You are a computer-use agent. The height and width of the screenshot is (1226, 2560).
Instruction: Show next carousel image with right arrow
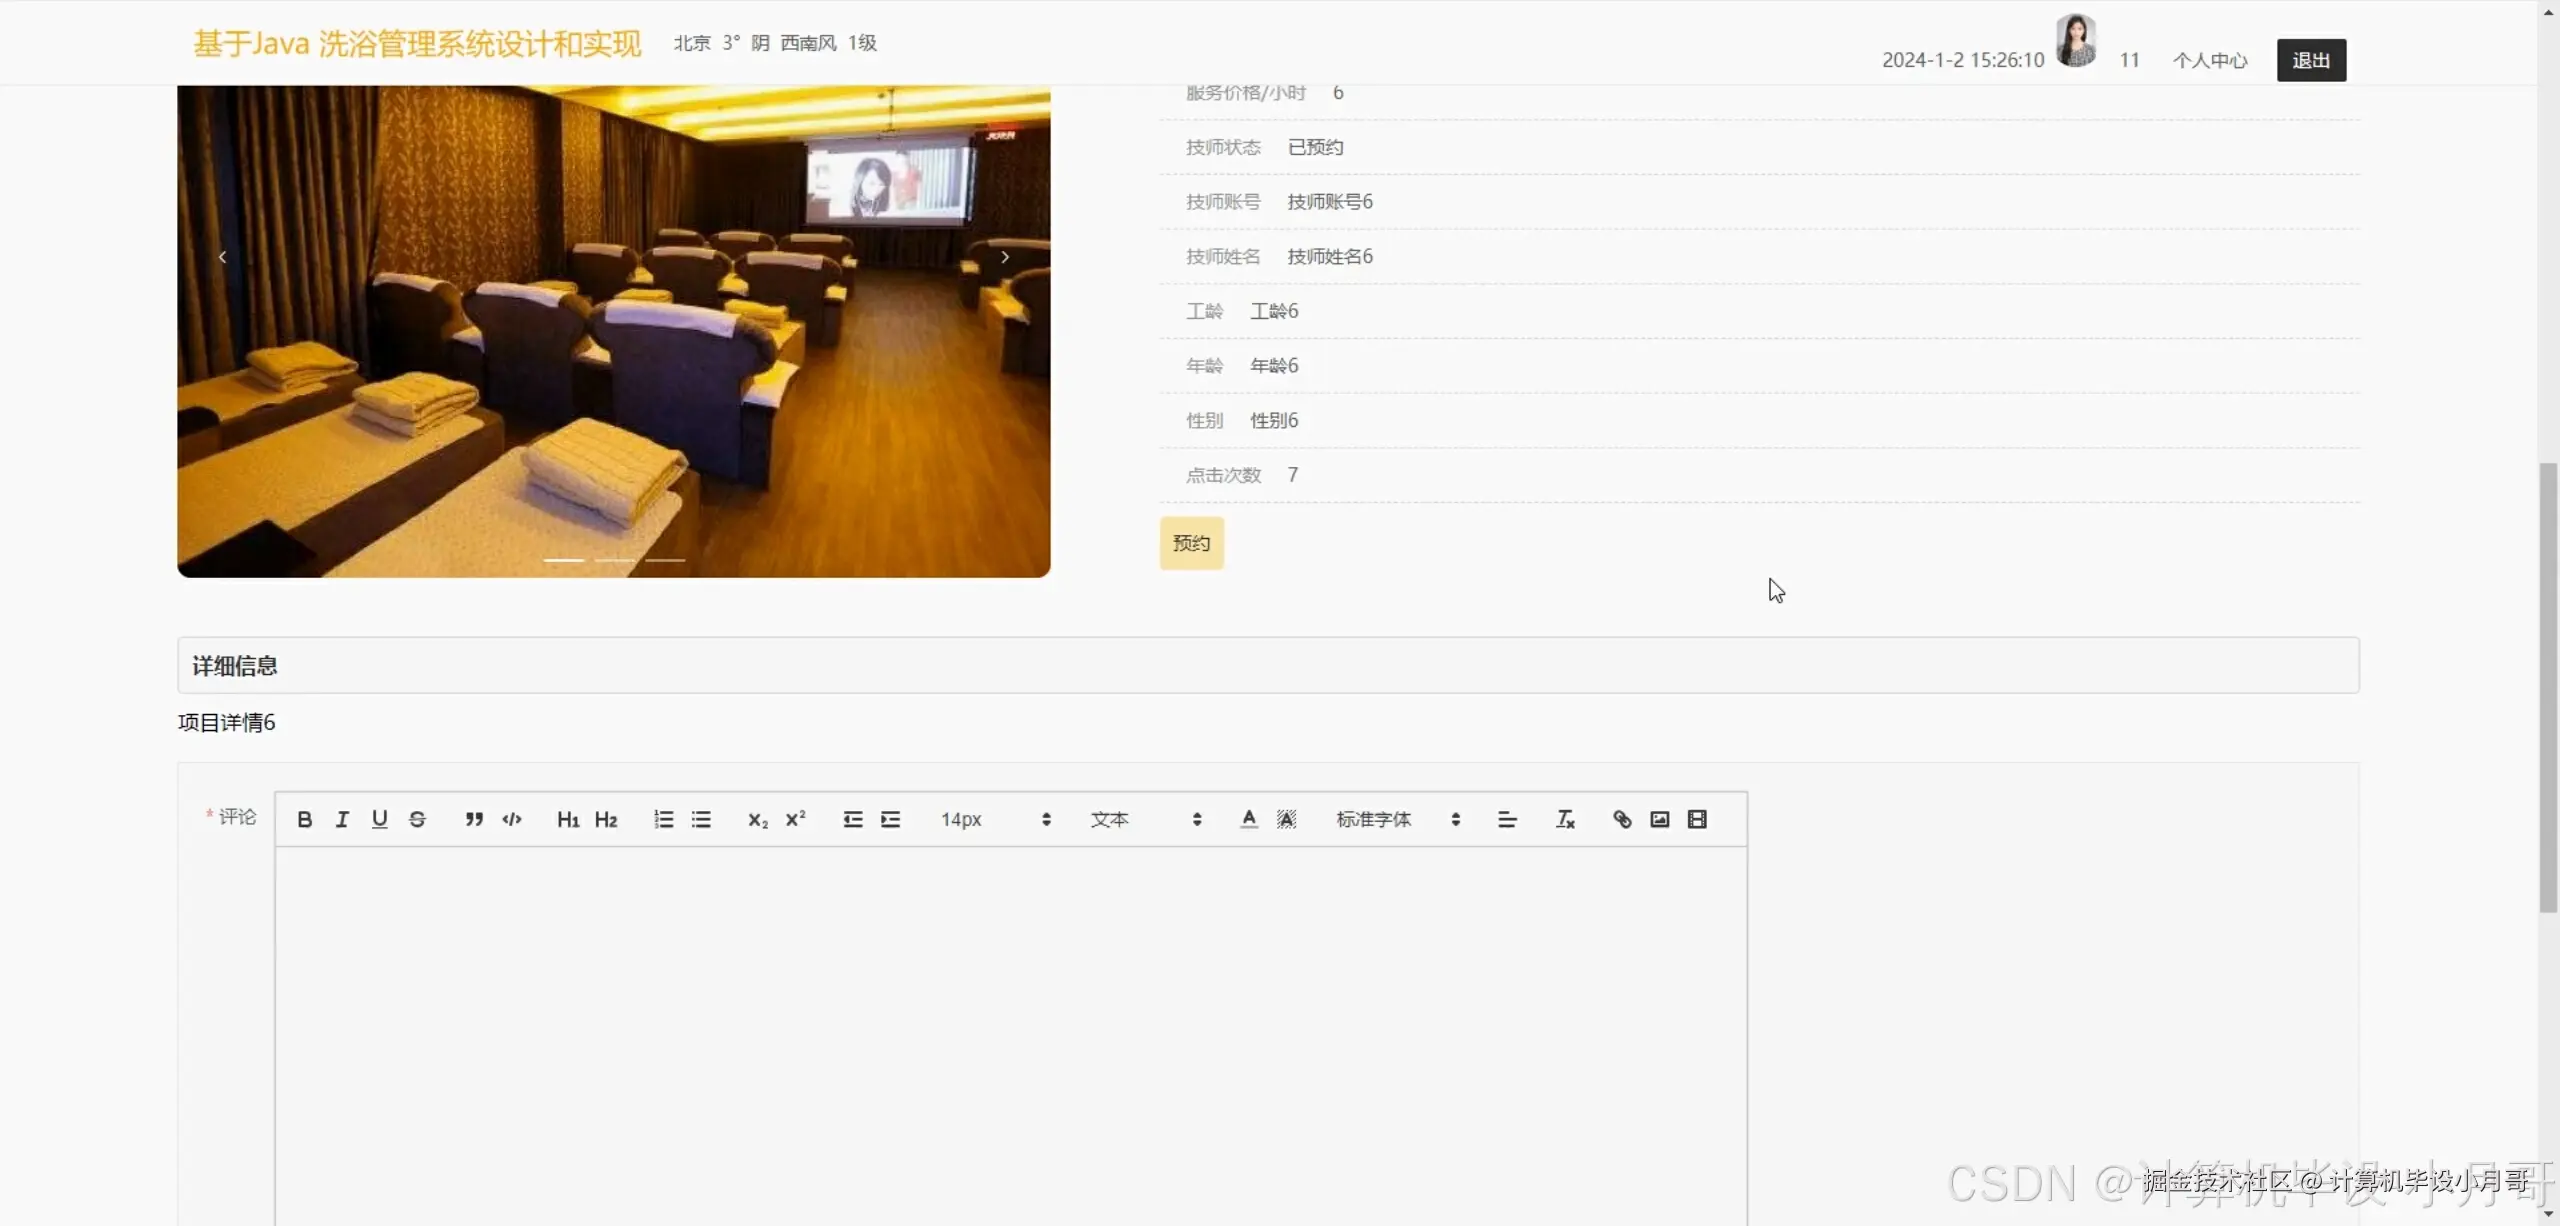[x=1005, y=257]
